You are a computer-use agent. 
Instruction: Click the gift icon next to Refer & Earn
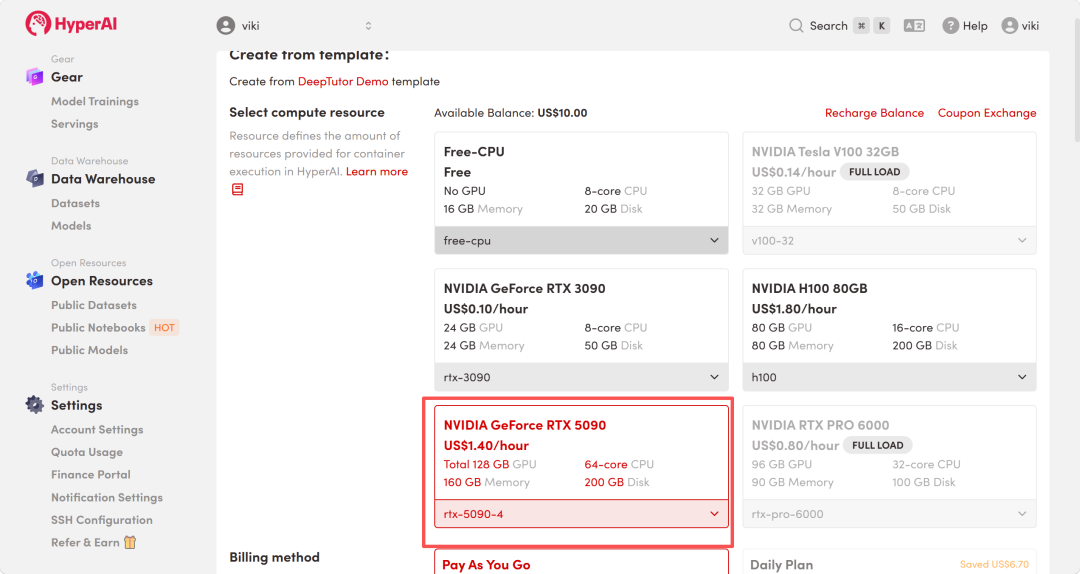point(130,542)
